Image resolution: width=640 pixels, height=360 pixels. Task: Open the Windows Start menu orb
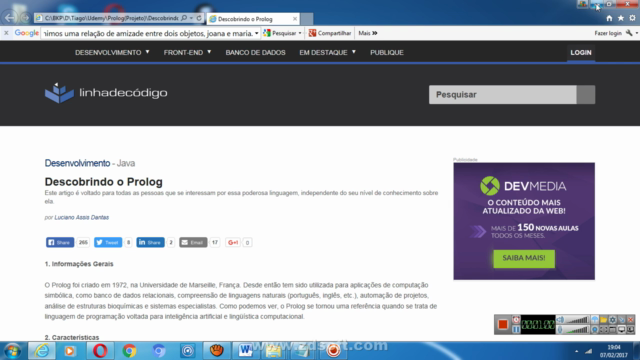click(x=12, y=351)
